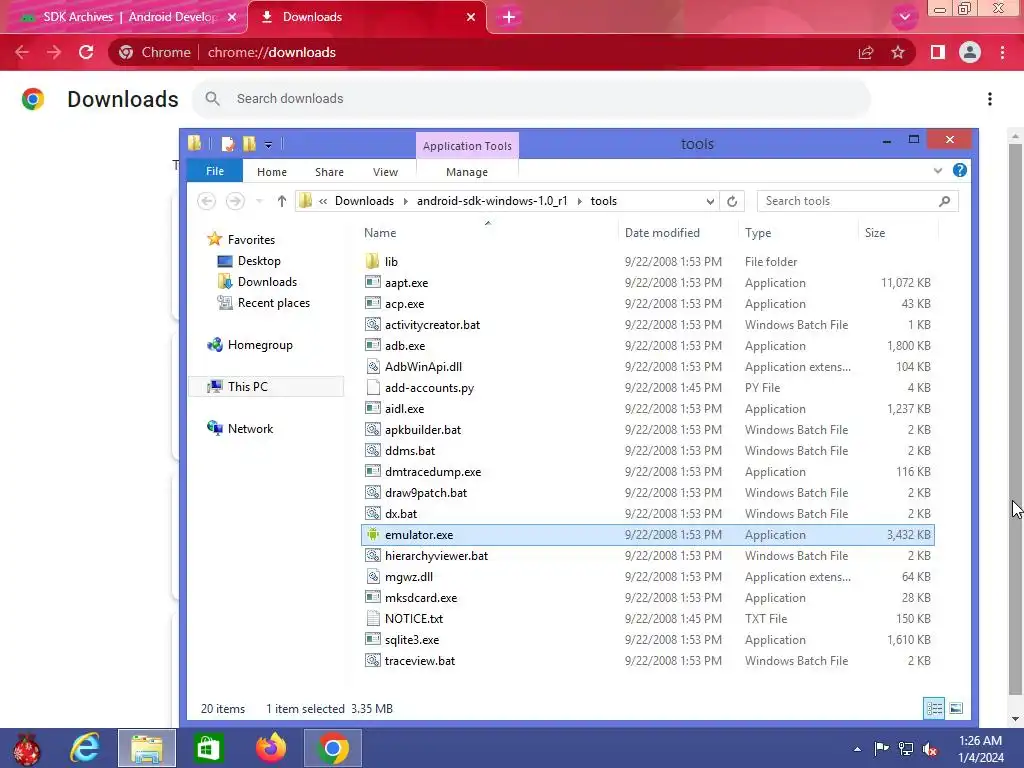1024x768 pixels.
Task: Click the add-accounts.py file icon
Action: tap(372, 388)
